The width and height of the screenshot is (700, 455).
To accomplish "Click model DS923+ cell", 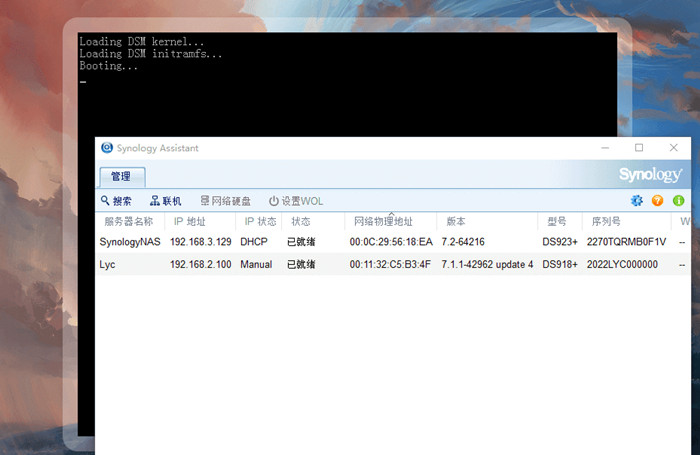I will 560,242.
